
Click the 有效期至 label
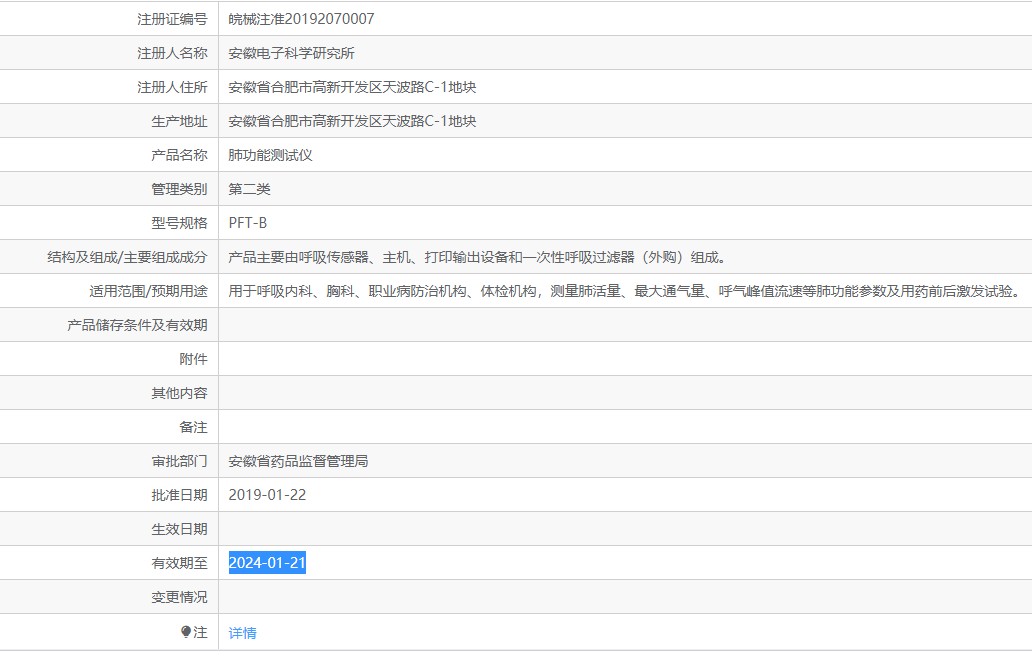(x=180, y=563)
